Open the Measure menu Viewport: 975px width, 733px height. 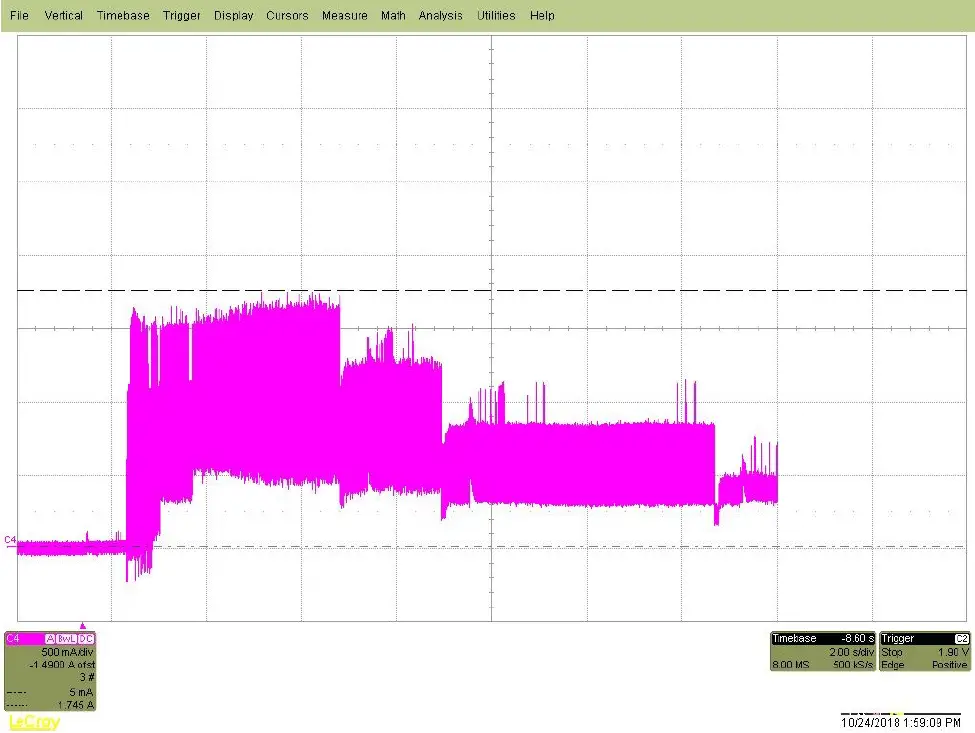(344, 16)
